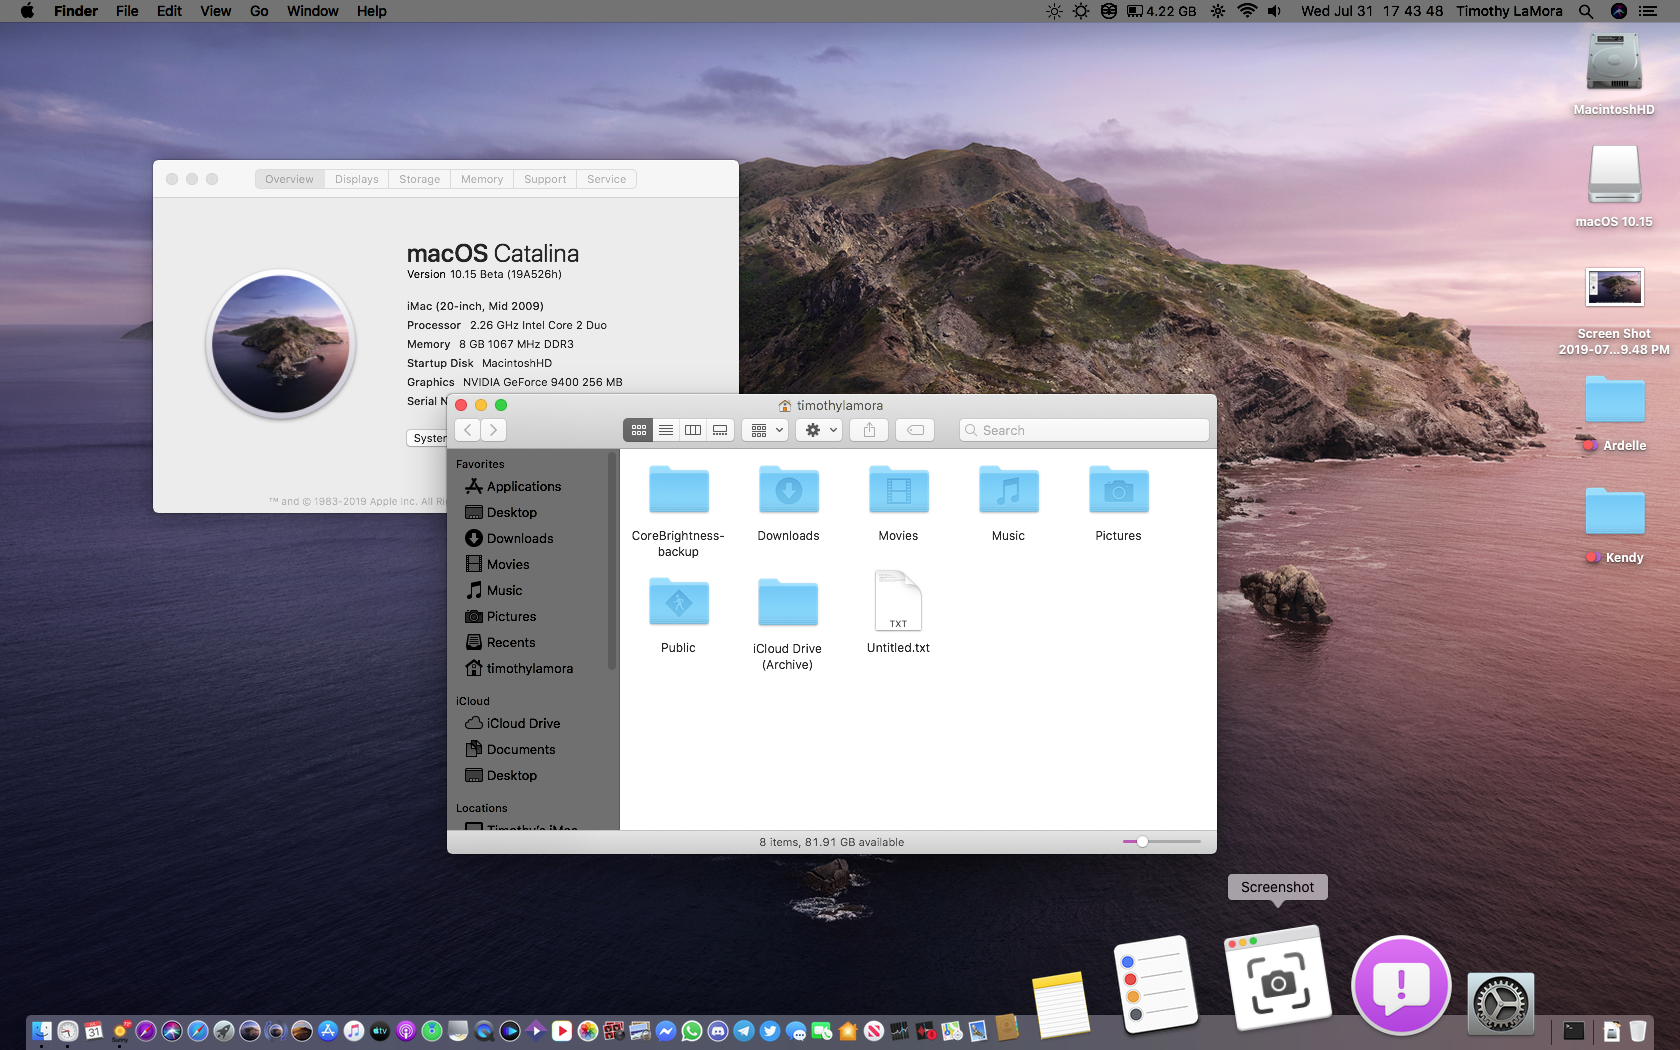Select the Untitled.txt file
The image size is (1680, 1050).
898,602
